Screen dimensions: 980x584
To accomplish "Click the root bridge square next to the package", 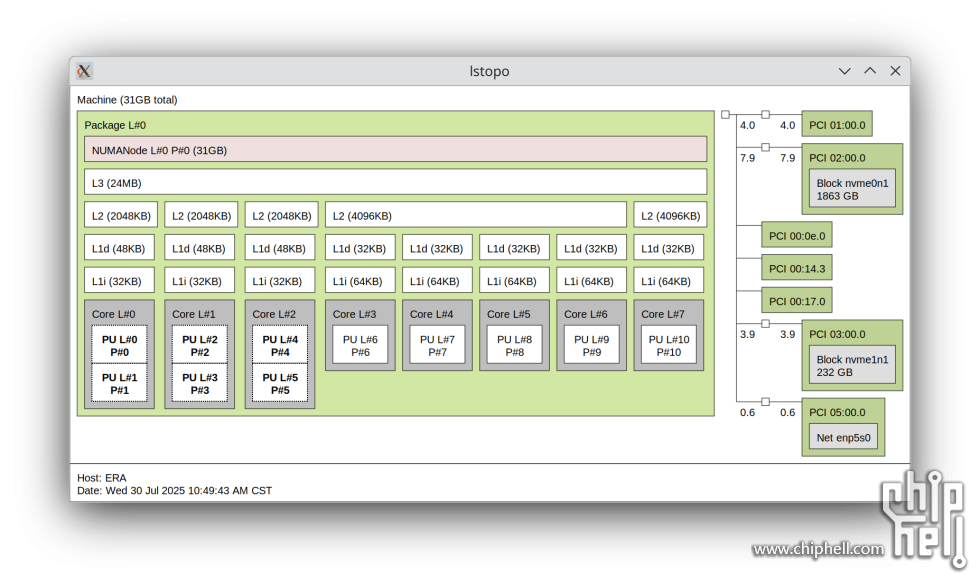I will 725,114.
